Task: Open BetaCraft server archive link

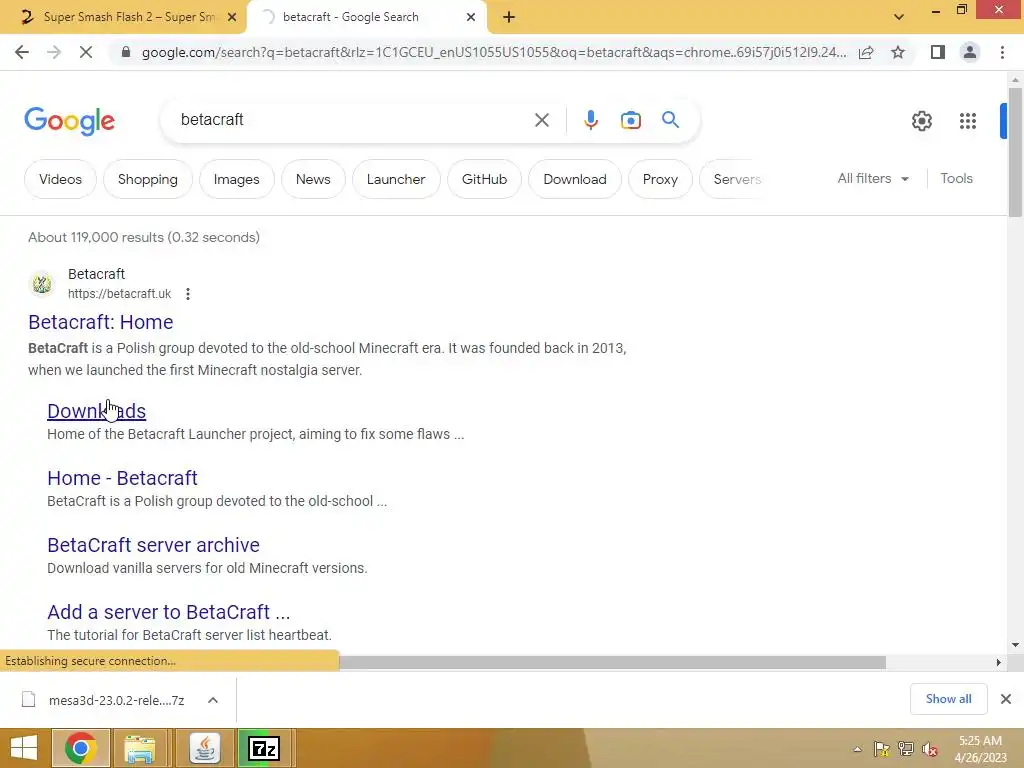Action: [x=153, y=545]
